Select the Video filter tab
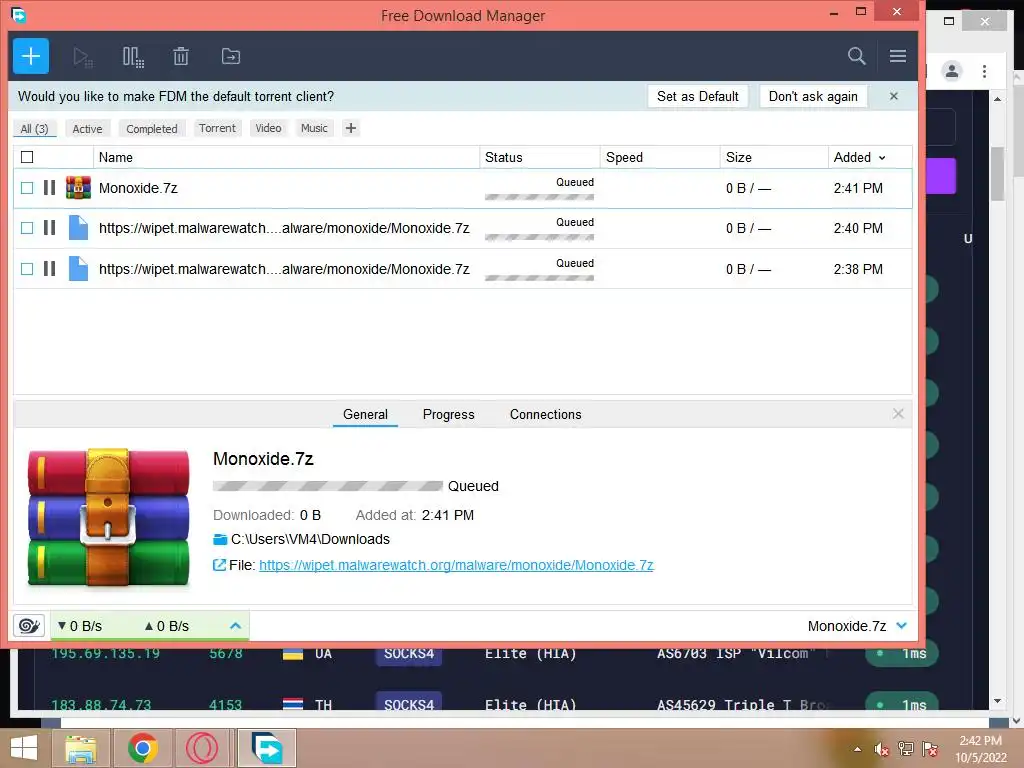1024x768 pixels. 268,128
